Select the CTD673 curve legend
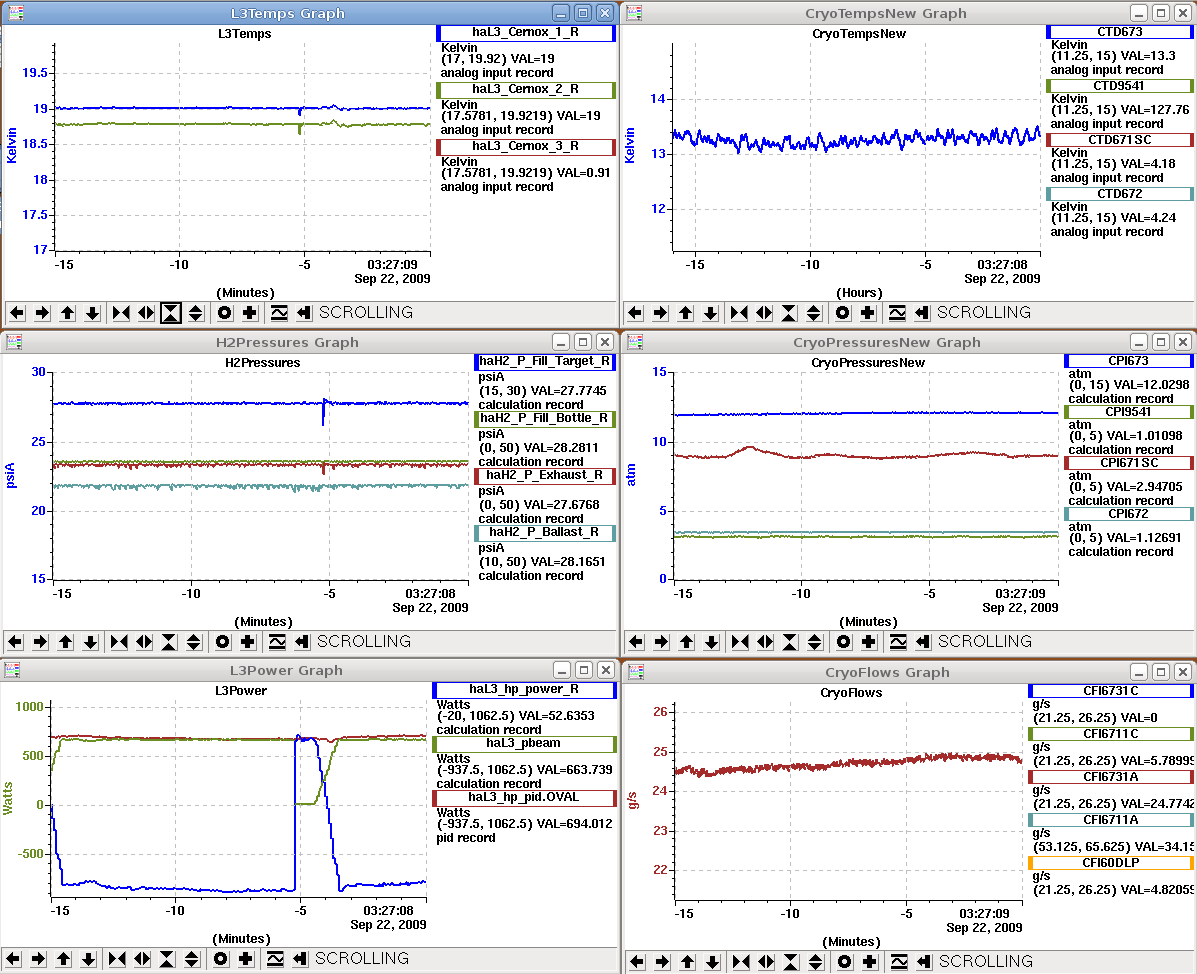1197x974 pixels. pyautogui.click(x=1120, y=32)
